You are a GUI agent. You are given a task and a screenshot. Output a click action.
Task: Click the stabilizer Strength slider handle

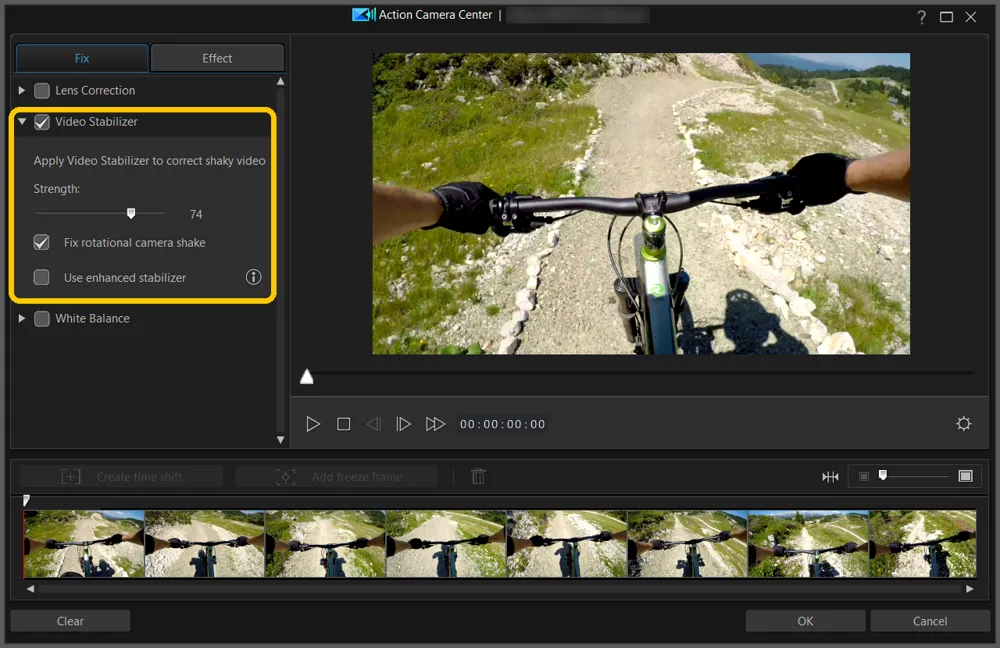(131, 213)
